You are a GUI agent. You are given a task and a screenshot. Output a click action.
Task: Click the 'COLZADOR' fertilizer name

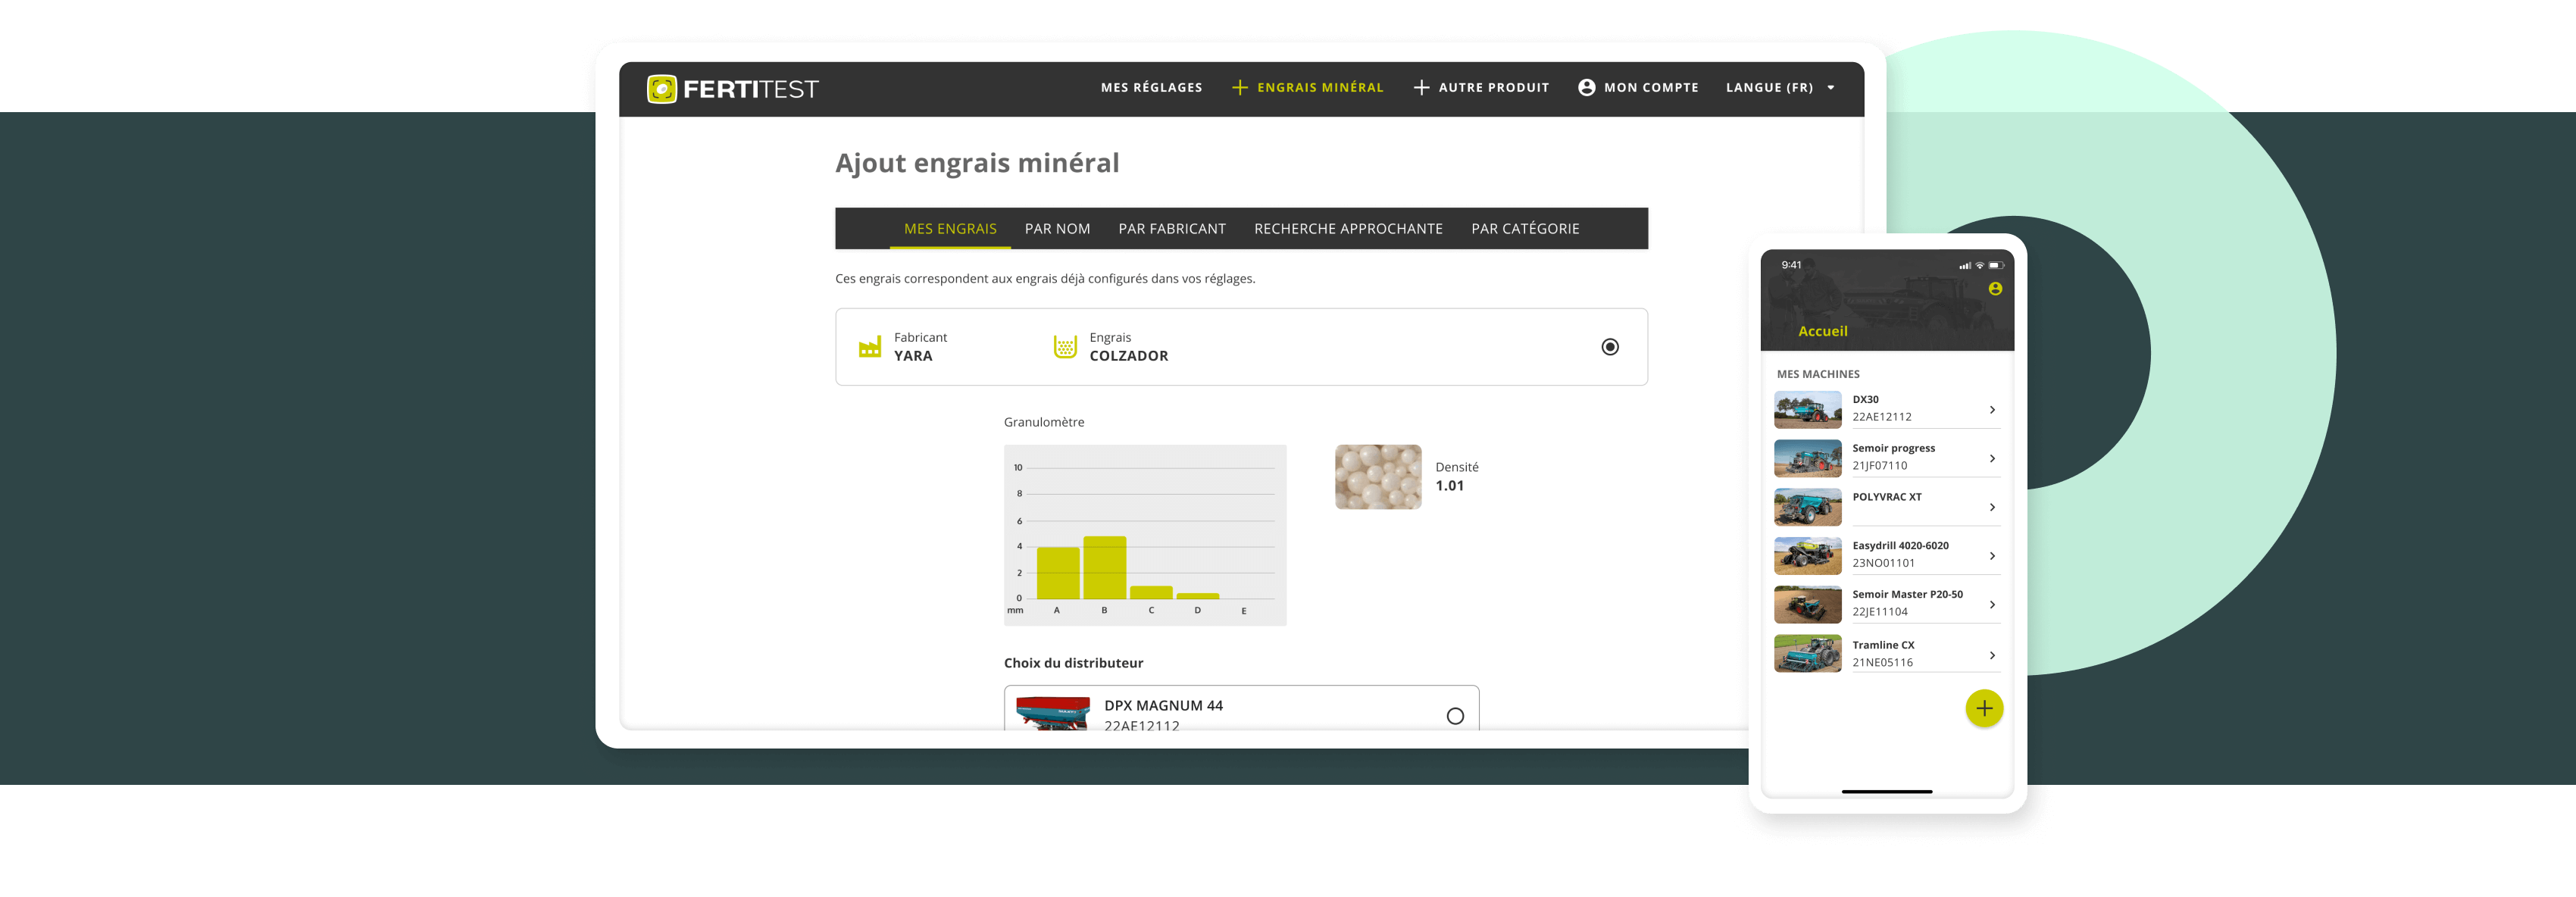coord(1128,356)
